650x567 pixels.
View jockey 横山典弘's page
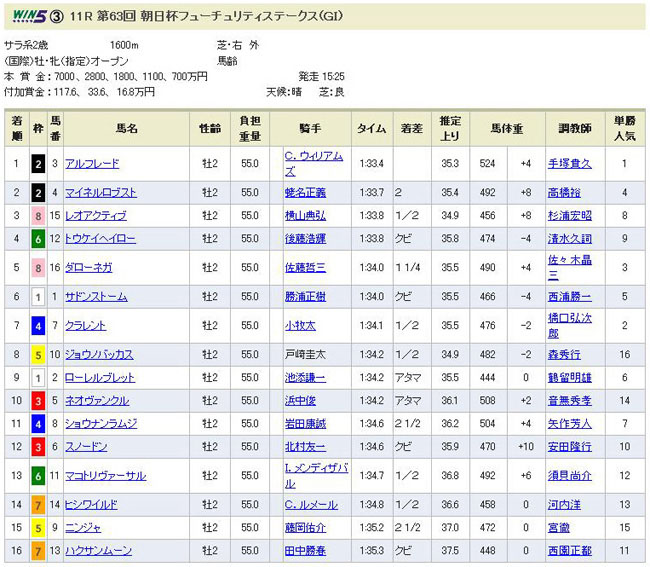305,215
